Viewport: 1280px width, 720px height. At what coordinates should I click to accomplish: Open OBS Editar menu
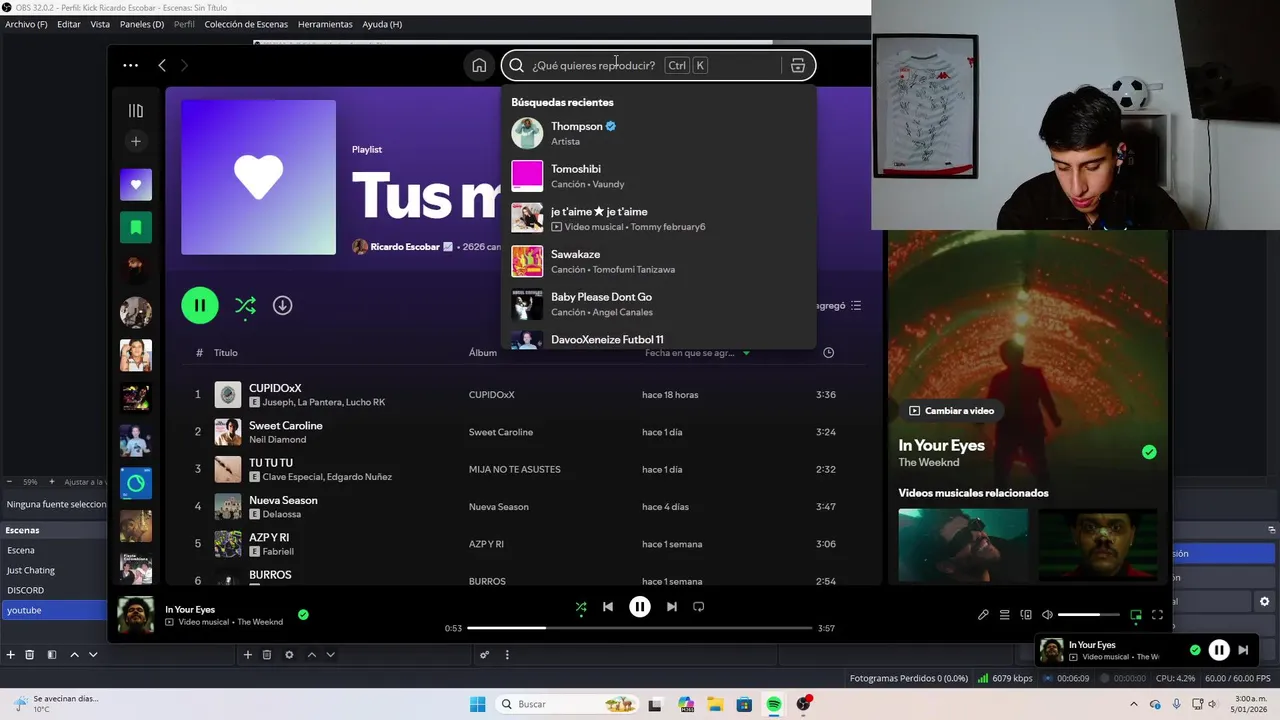(69, 24)
